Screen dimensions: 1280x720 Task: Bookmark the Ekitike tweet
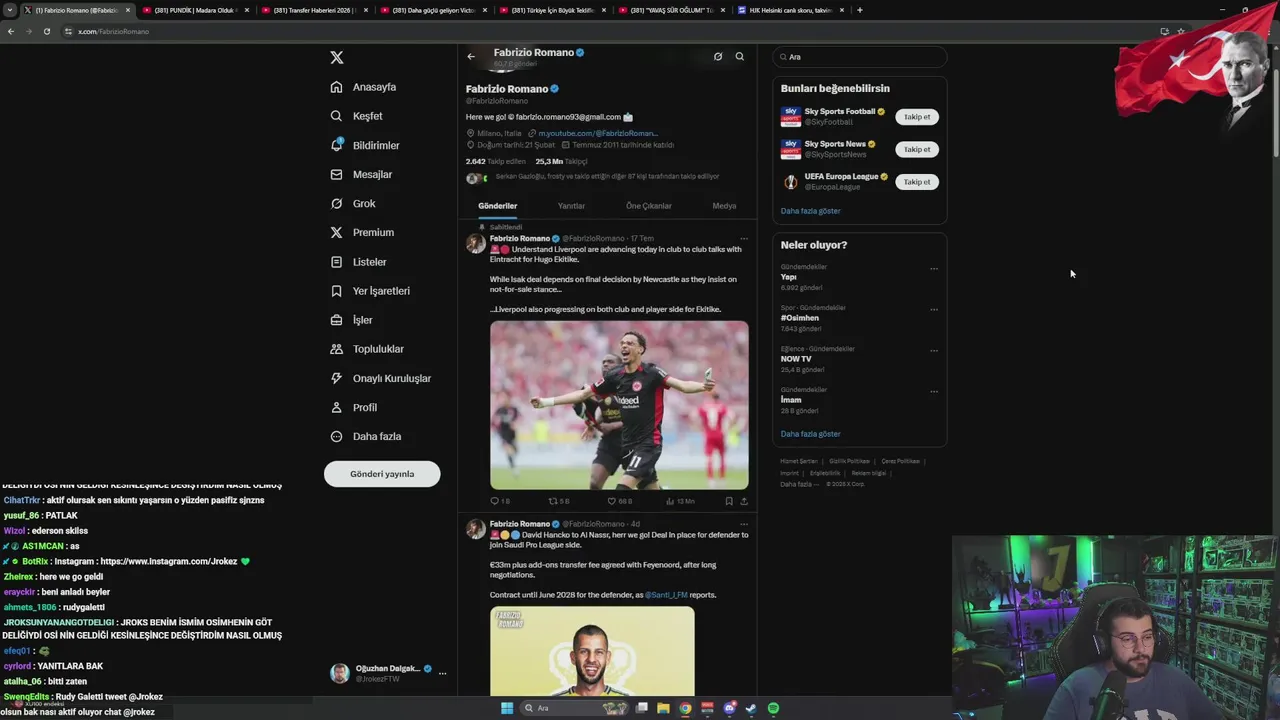(x=729, y=501)
